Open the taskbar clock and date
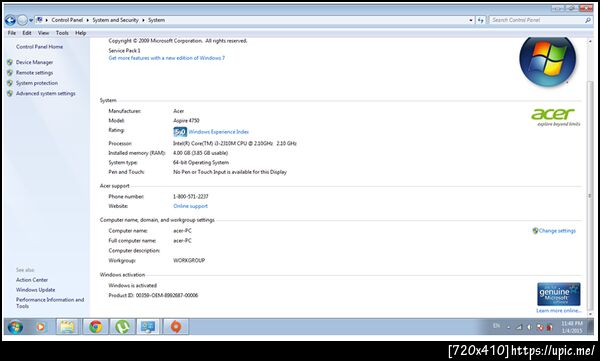The width and height of the screenshot is (600, 361). [572, 327]
